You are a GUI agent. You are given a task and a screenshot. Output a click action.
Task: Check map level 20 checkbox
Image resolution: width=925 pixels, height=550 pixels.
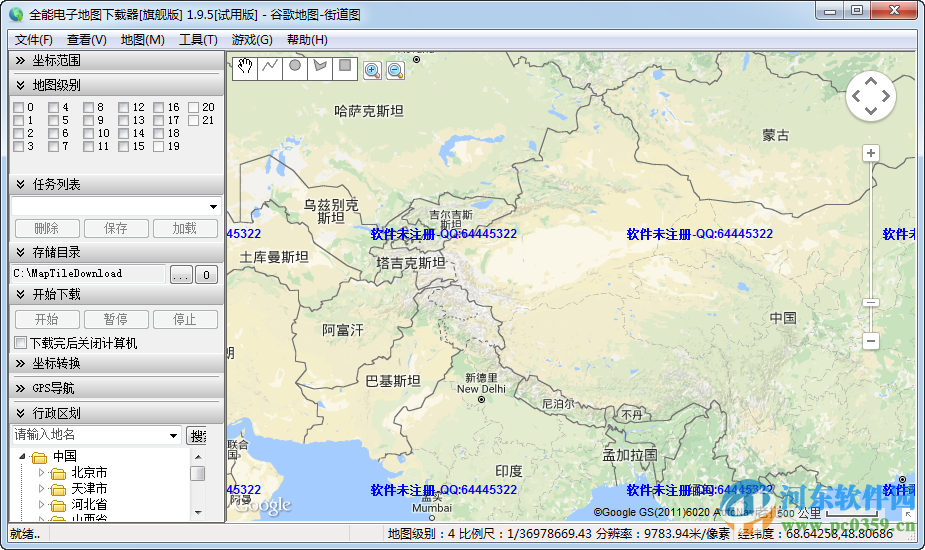pyautogui.click(x=193, y=107)
